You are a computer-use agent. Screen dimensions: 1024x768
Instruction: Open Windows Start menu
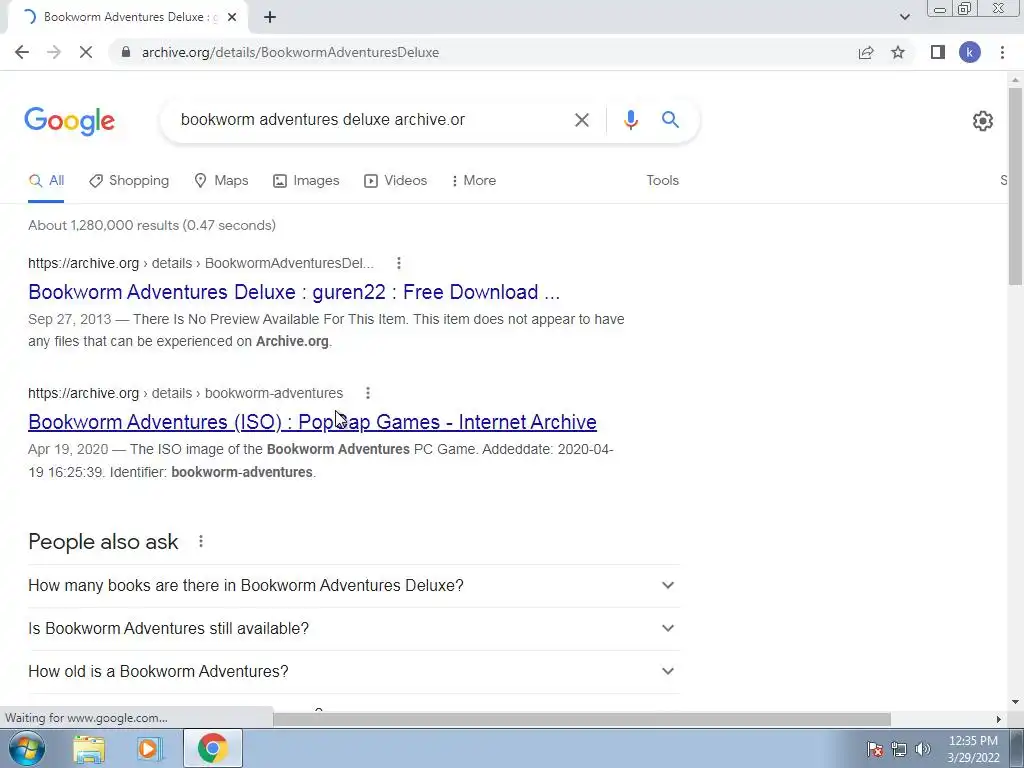point(27,748)
